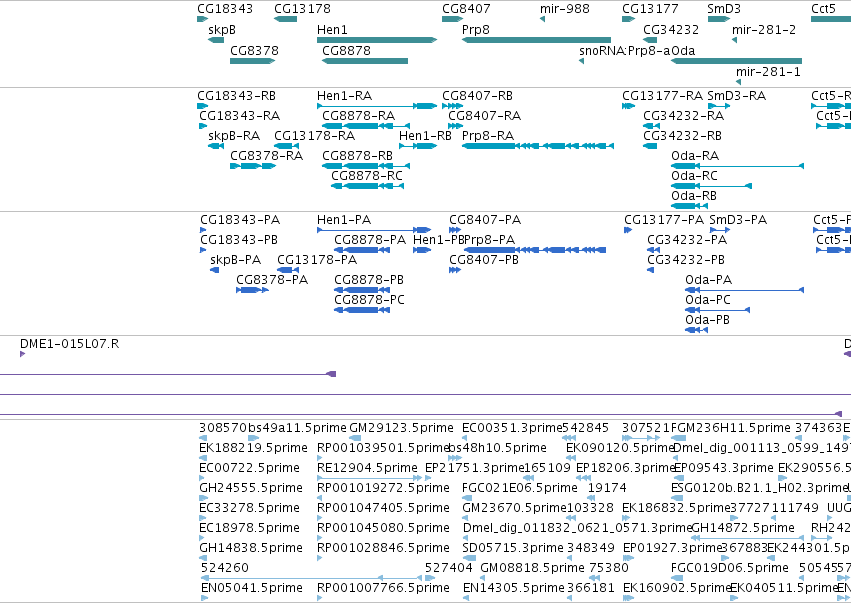Select the "Hen1-RB" transcript label
Viewport: 851px width, 603px height.
click(x=425, y=136)
